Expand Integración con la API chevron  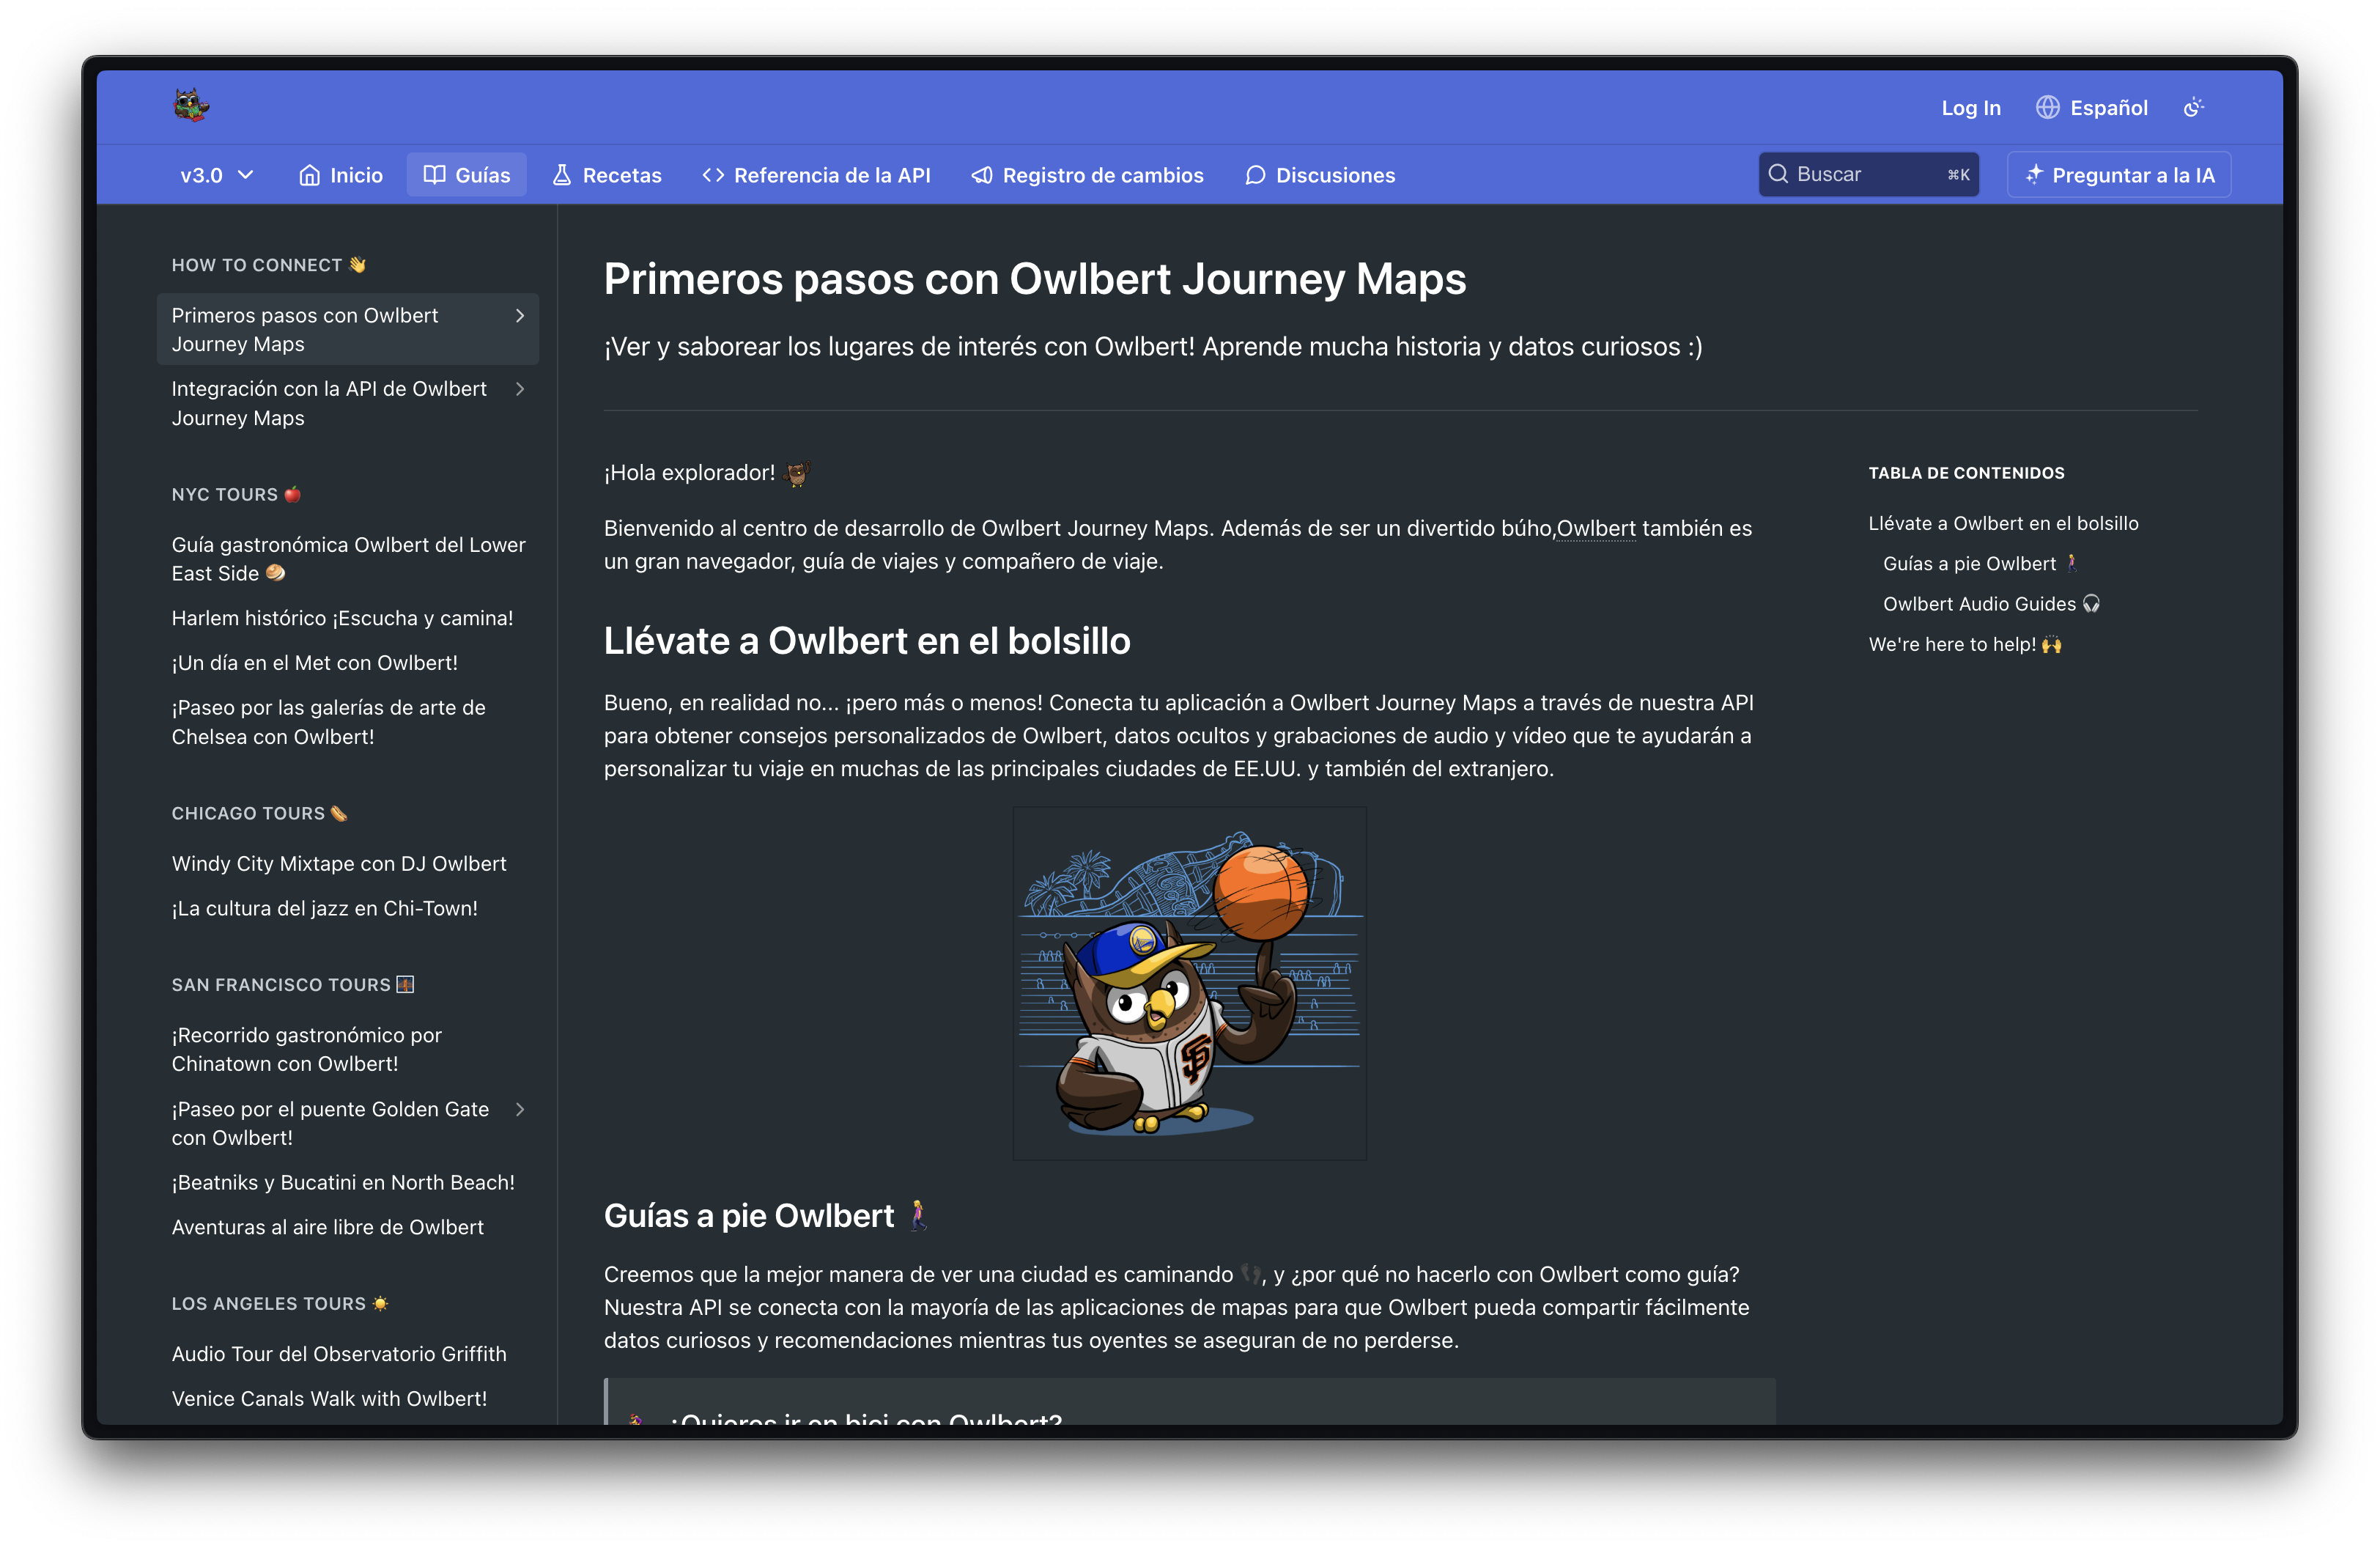[x=520, y=389]
